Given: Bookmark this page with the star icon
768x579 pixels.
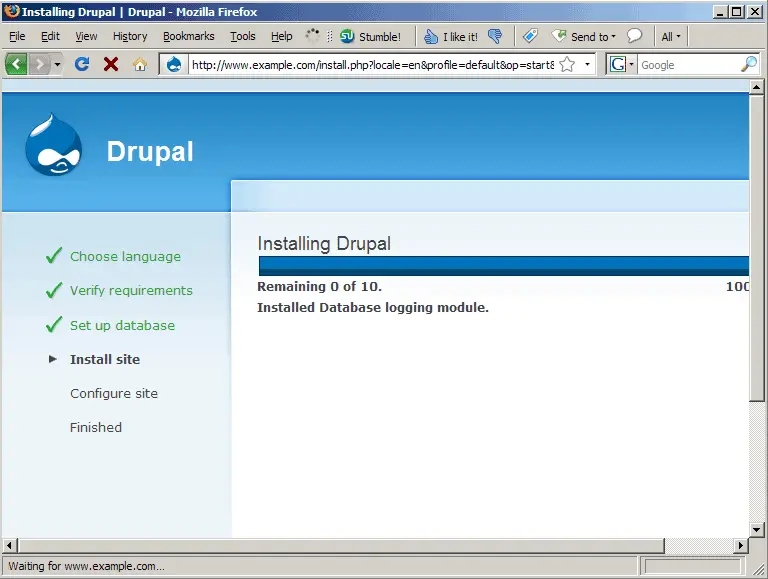Looking at the screenshot, I should 567,64.
